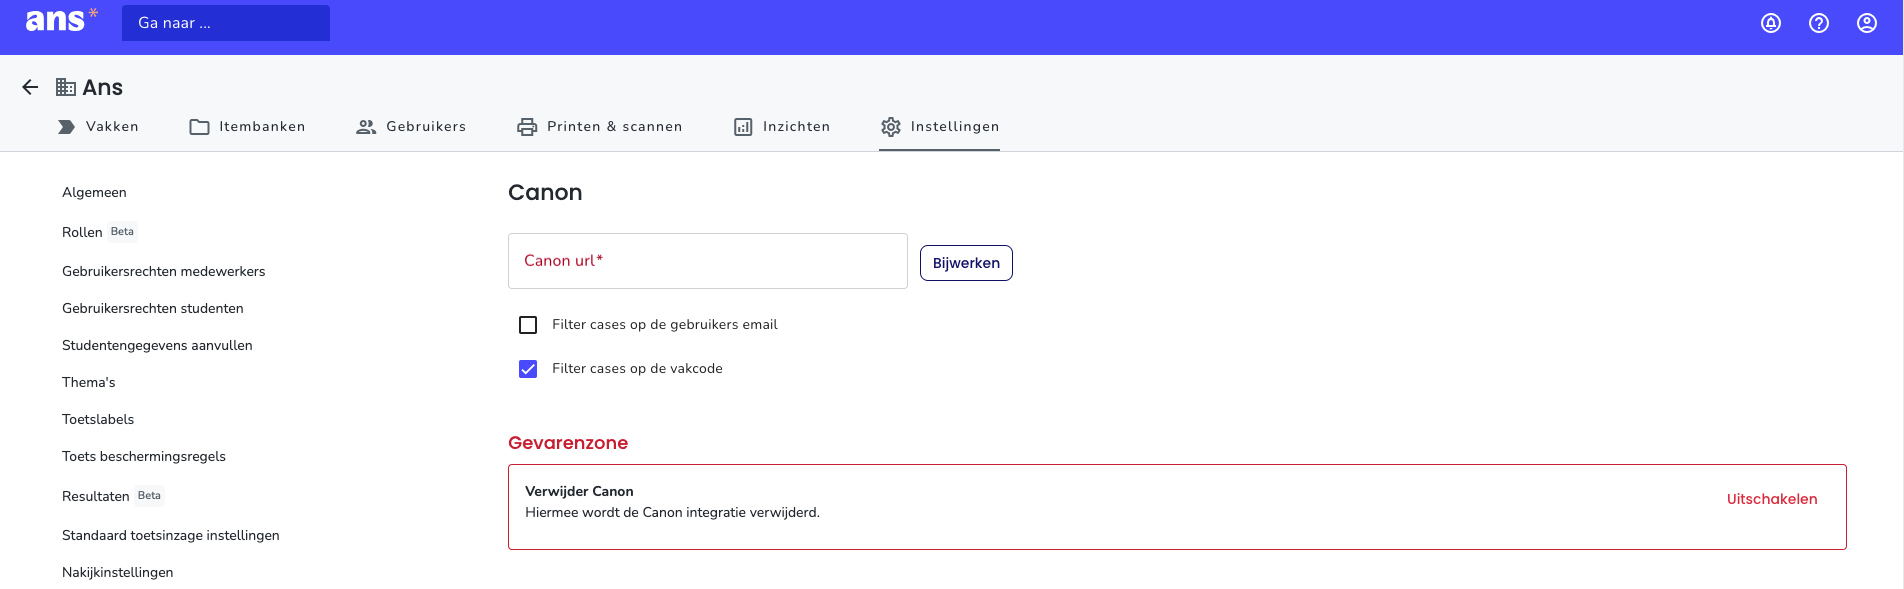Open the help question mark icon
The height and width of the screenshot is (589, 1904).
tap(1819, 23)
